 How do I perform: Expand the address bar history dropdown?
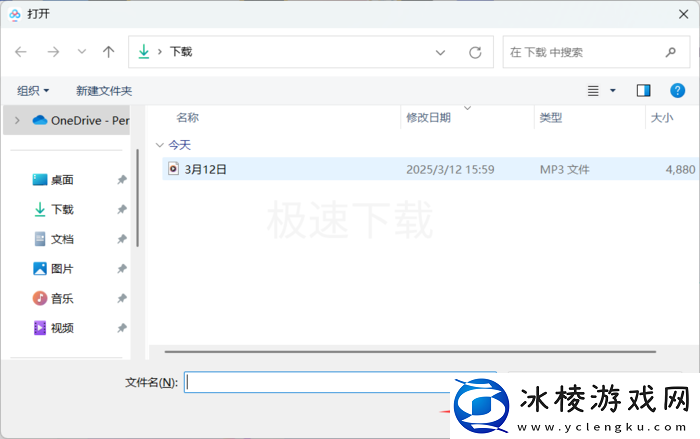440,52
